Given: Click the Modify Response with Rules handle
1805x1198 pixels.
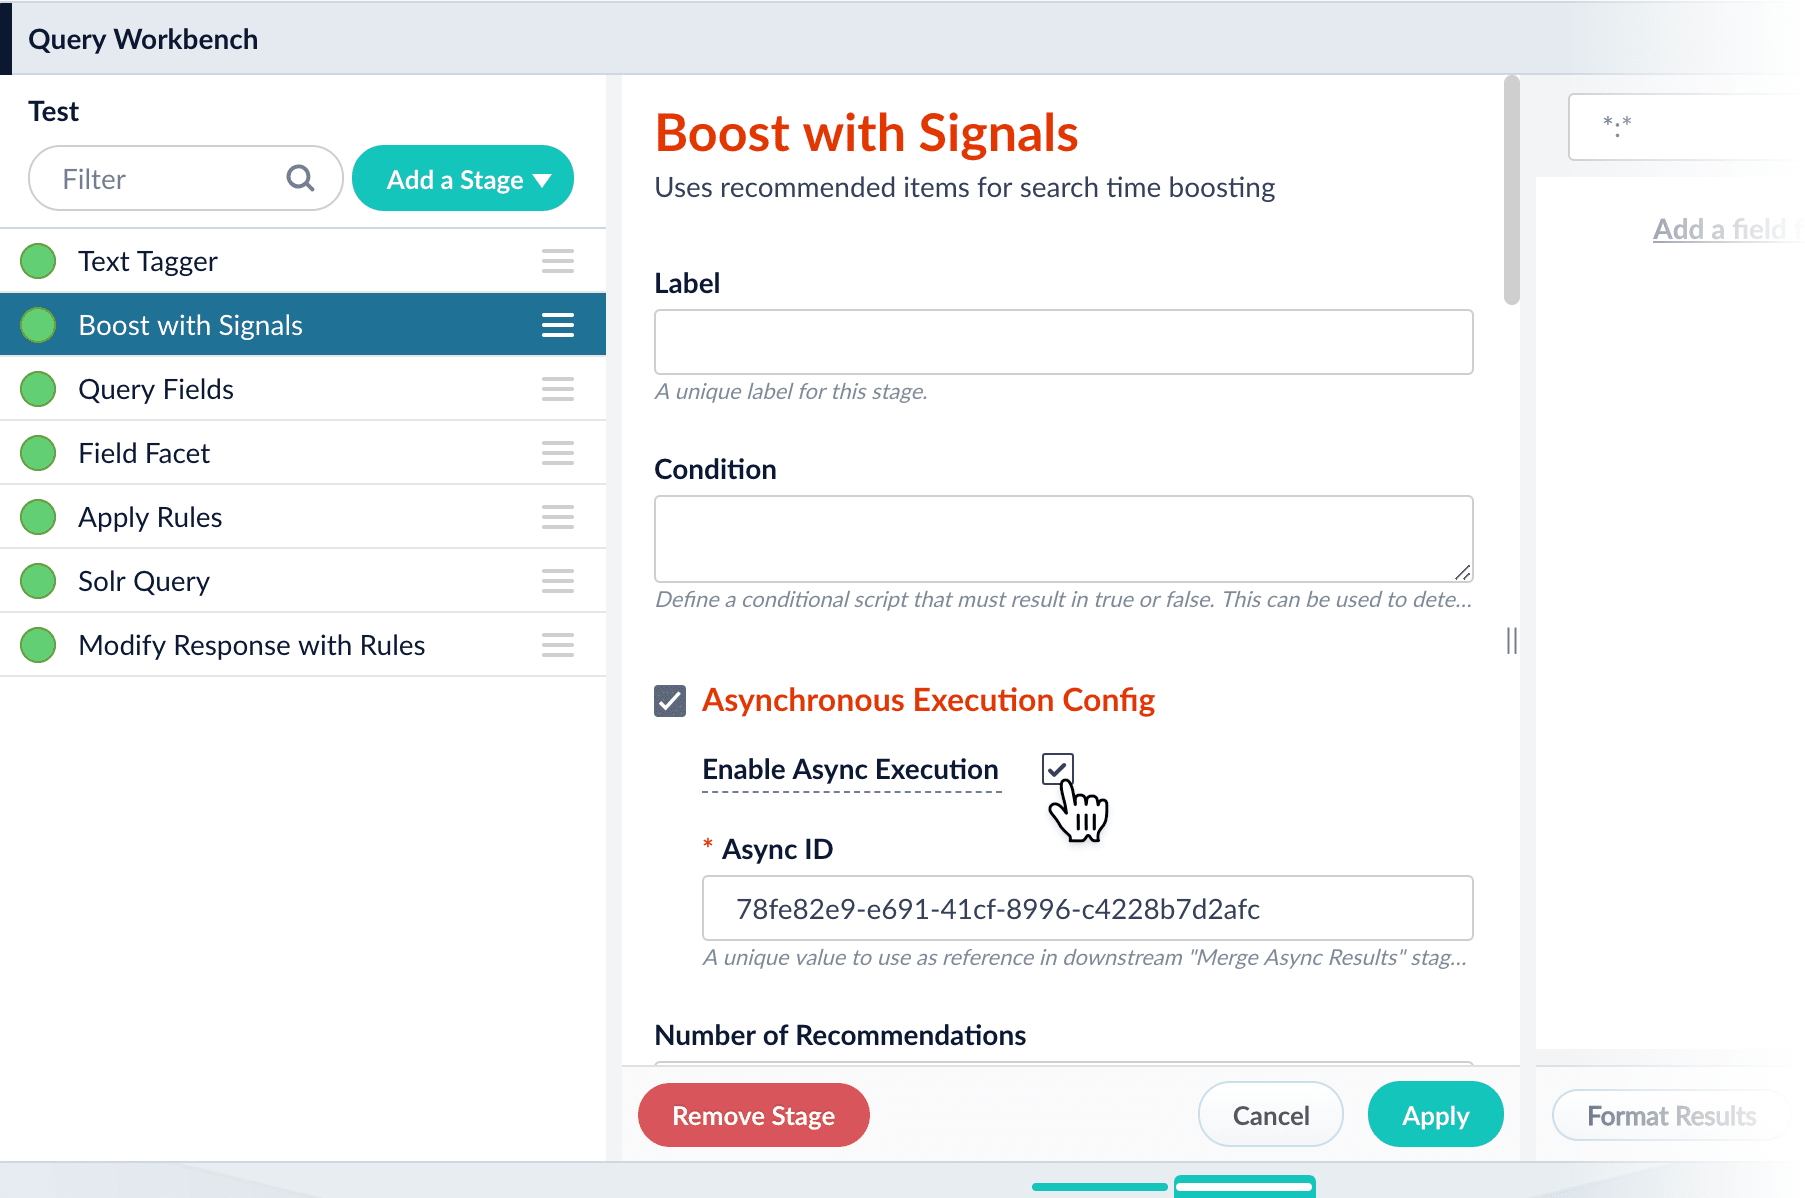Looking at the screenshot, I should point(557,645).
